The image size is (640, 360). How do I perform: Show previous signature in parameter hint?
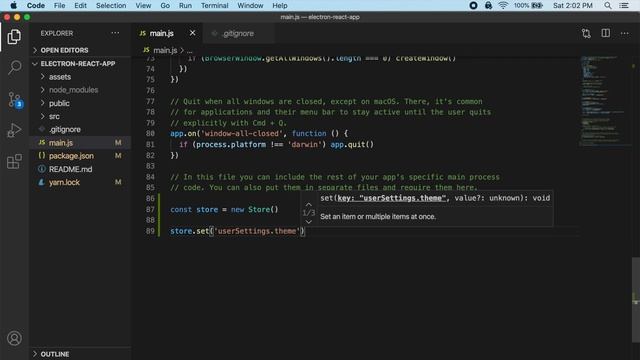309,204
